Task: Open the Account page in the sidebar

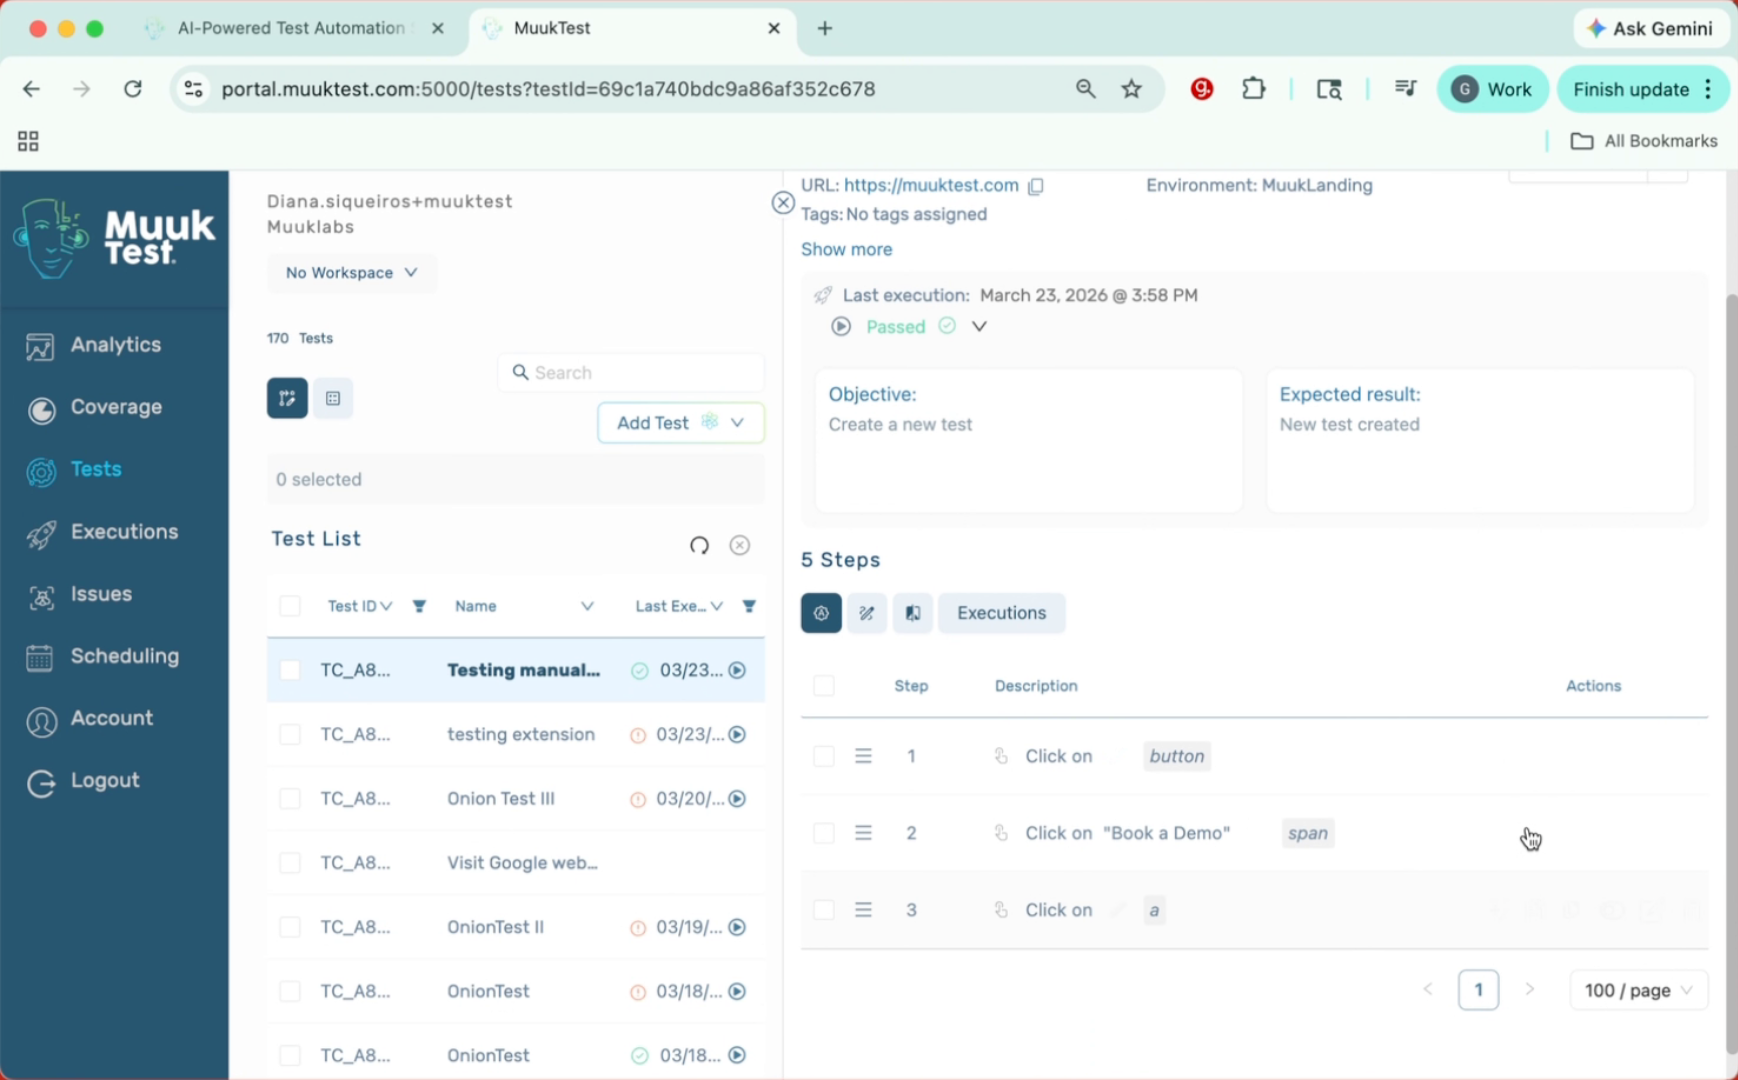Action: (90, 719)
